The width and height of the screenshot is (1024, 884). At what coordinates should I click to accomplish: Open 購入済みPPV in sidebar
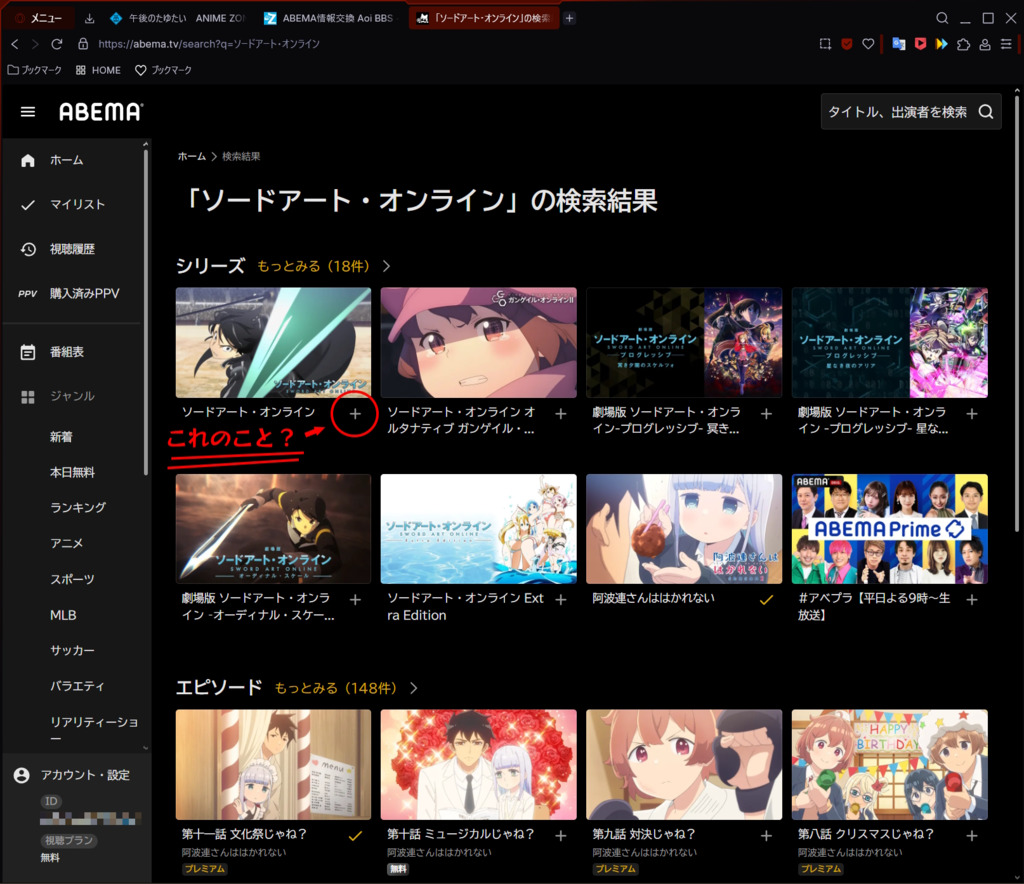click(84, 293)
